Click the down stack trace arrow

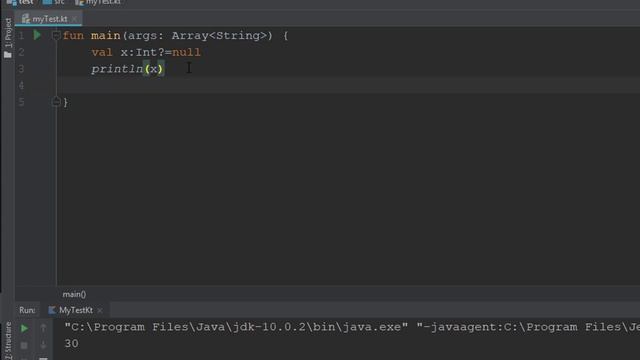click(x=43, y=346)
